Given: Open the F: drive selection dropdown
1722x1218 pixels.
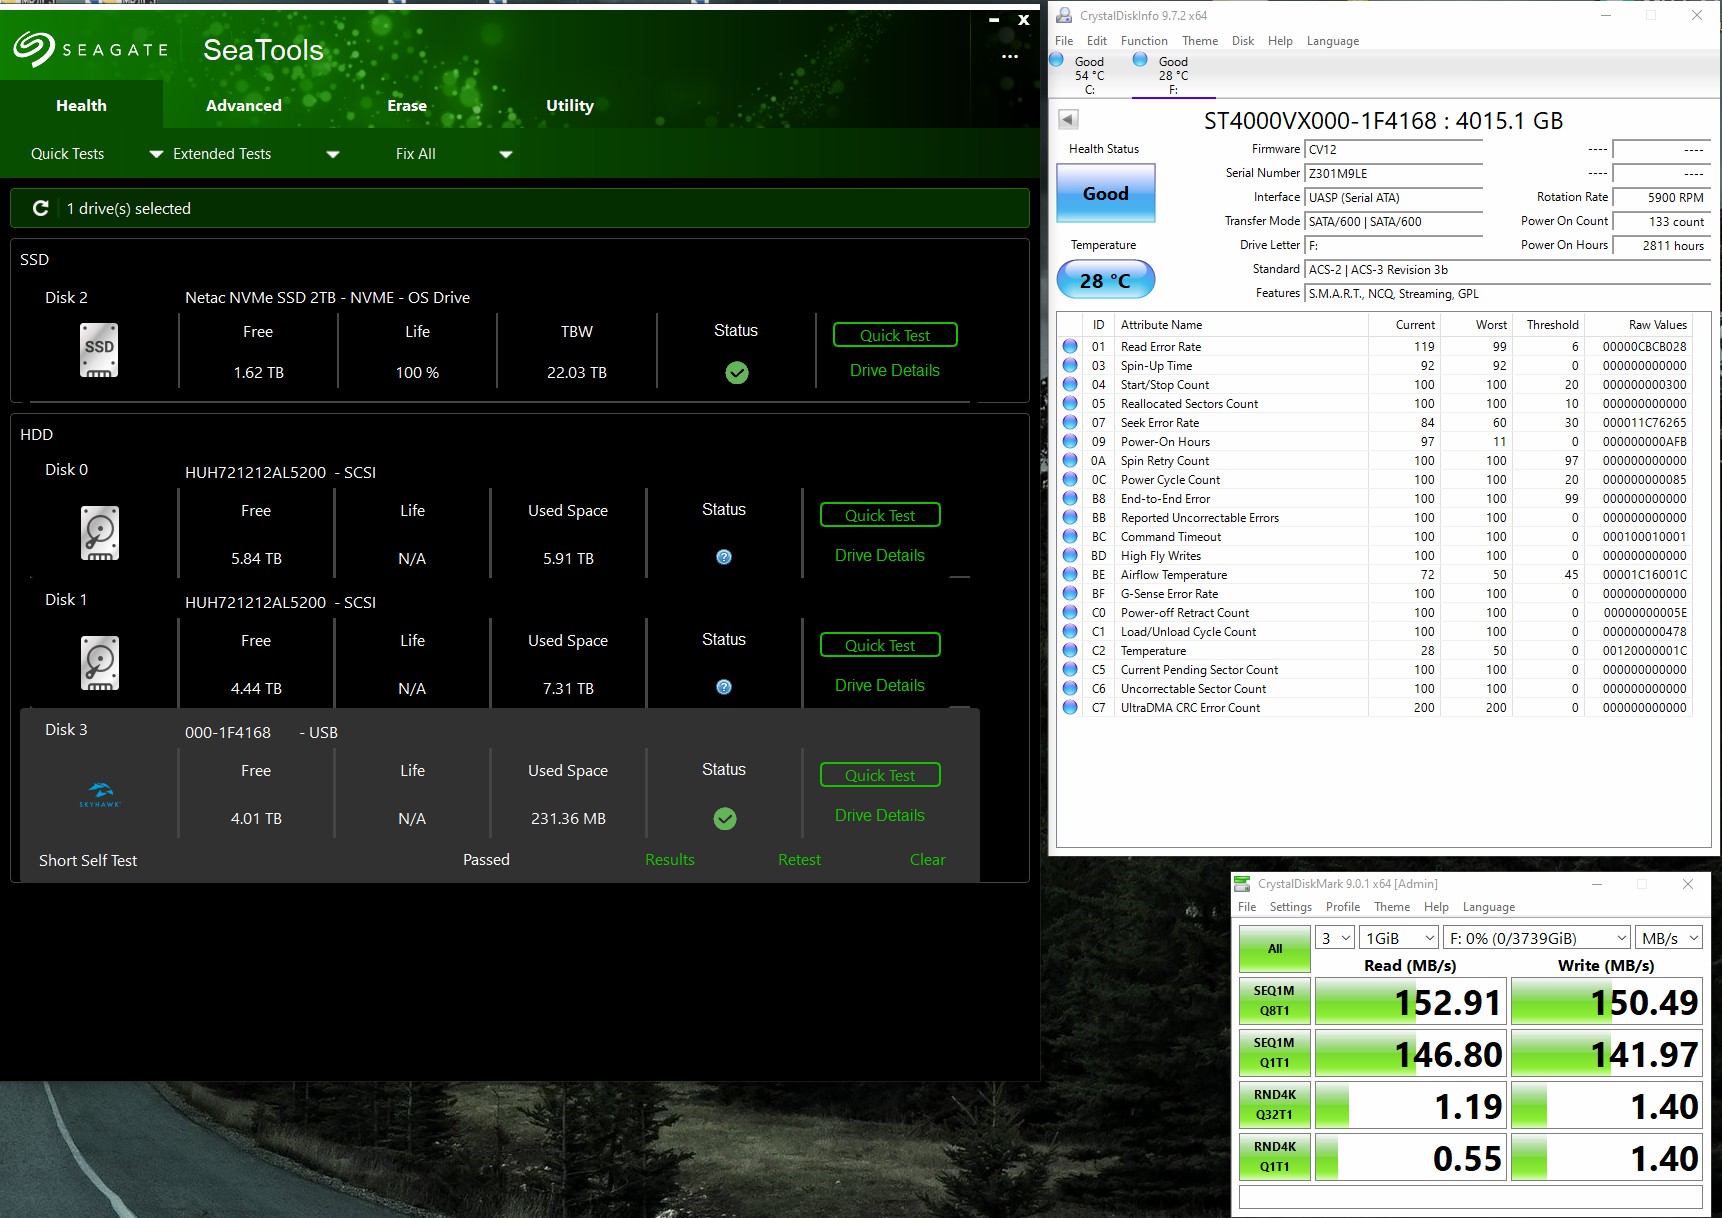Looking at the screenshot, I should point(1538,938).
